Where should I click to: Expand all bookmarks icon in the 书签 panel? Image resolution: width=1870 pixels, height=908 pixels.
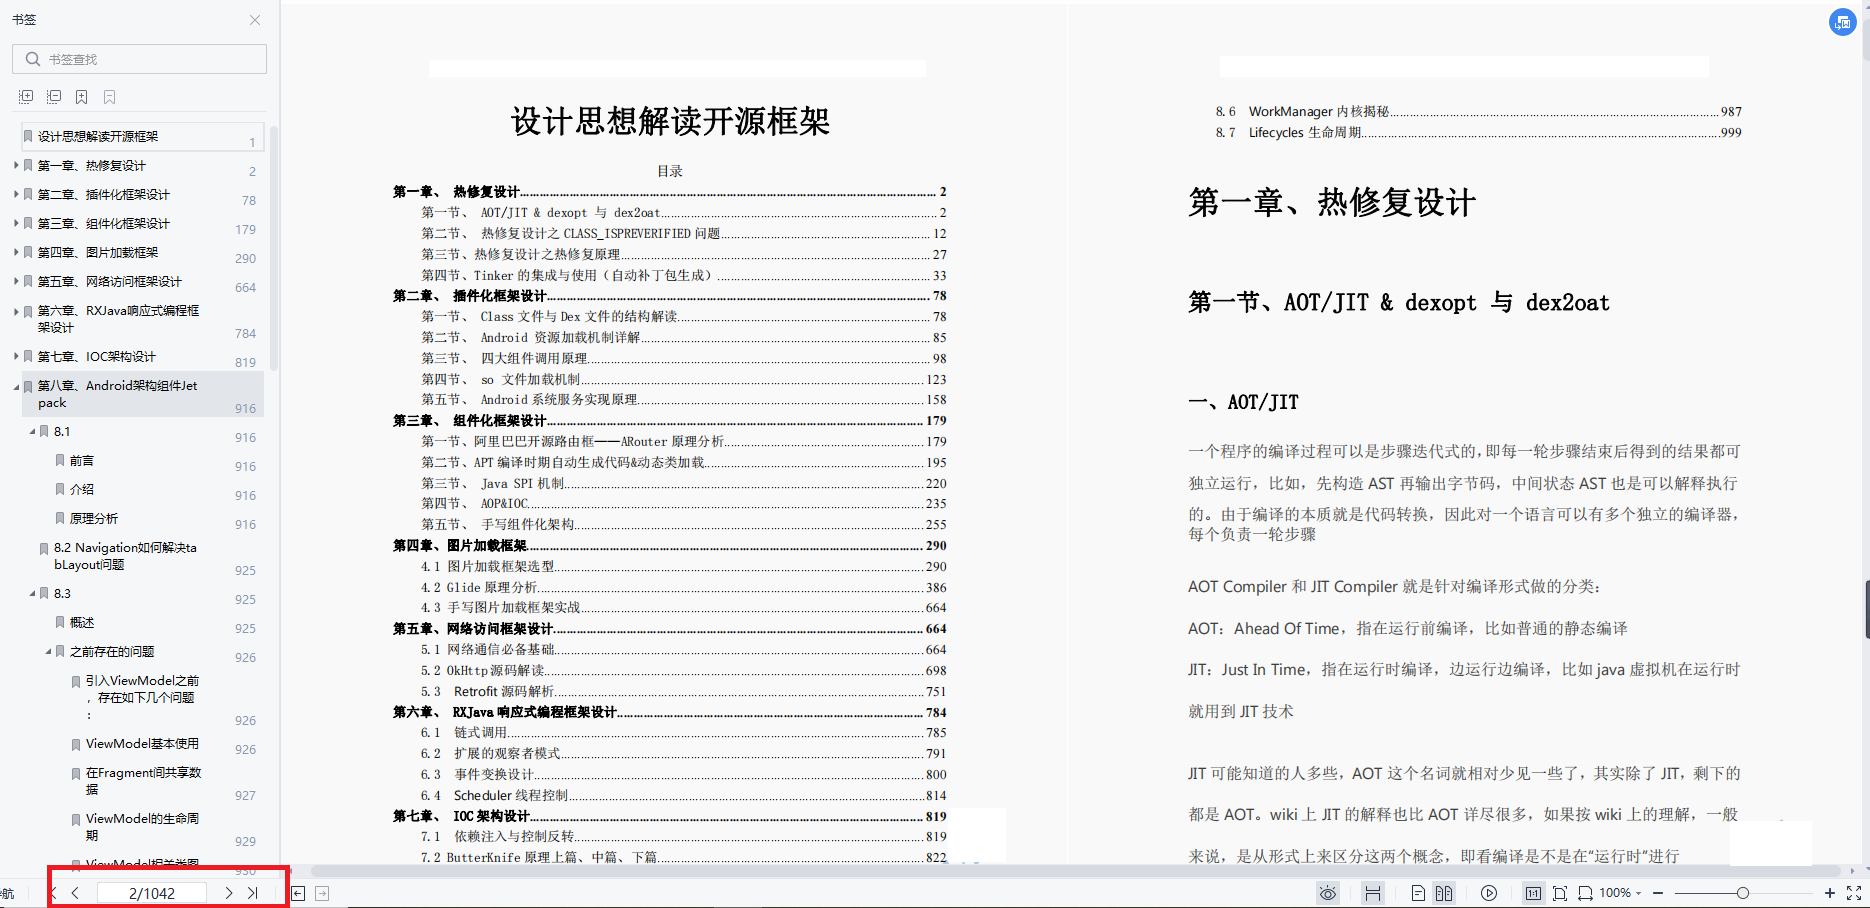tap(26, 97)
